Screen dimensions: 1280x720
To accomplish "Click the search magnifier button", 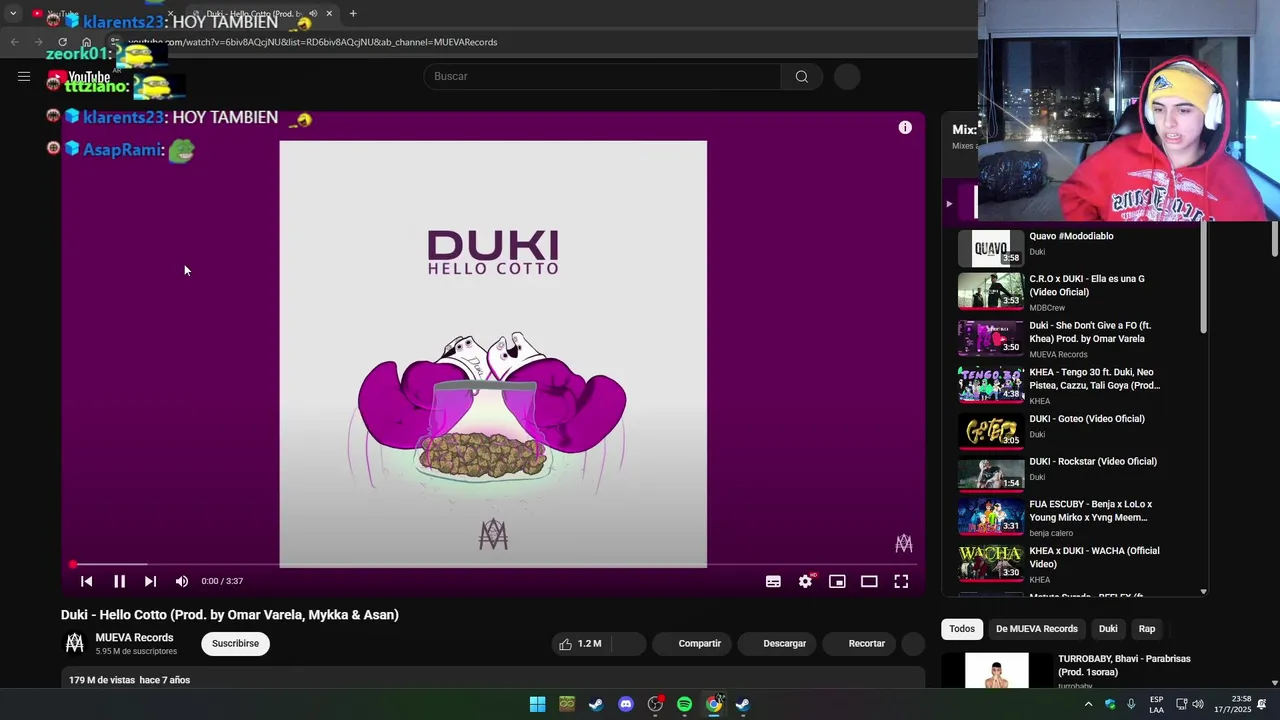I will pos(802,77).
